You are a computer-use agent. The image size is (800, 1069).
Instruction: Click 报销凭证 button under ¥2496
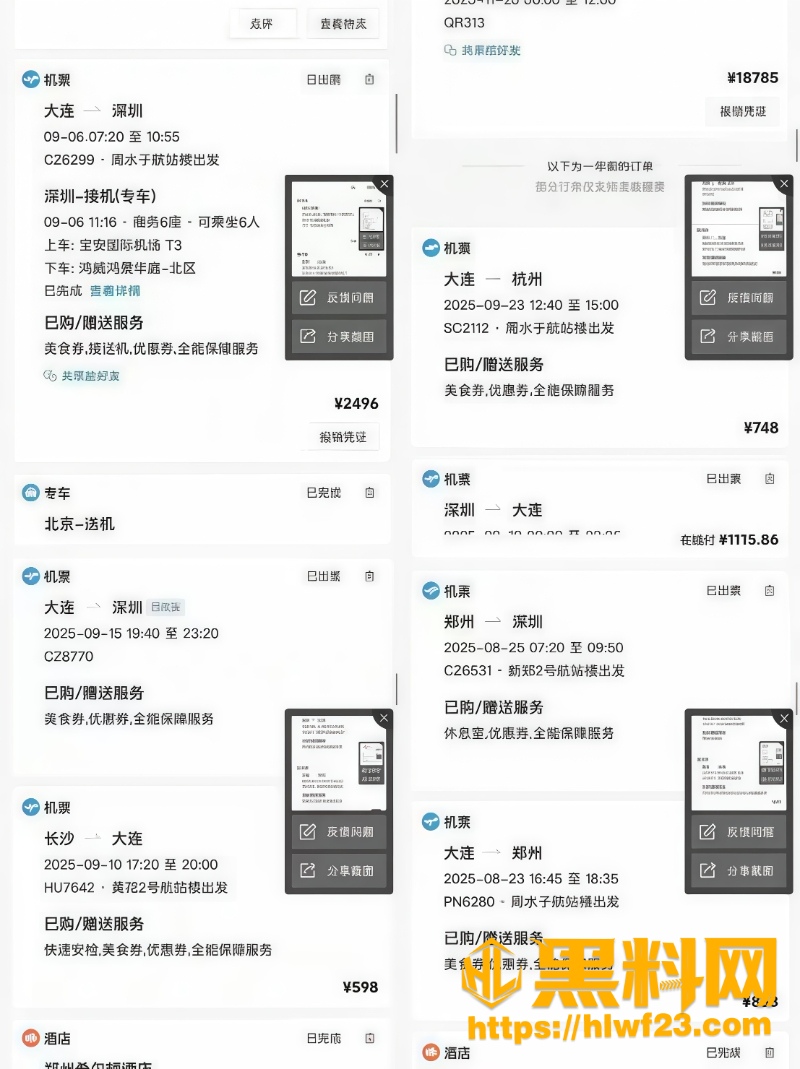(x=343, y=437)
